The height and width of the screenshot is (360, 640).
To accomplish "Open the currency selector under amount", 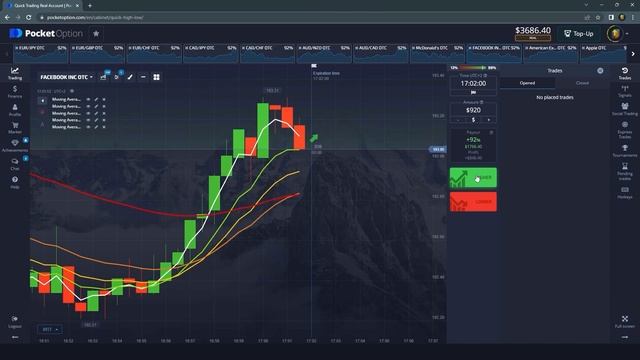I will (x=473, y=120).
